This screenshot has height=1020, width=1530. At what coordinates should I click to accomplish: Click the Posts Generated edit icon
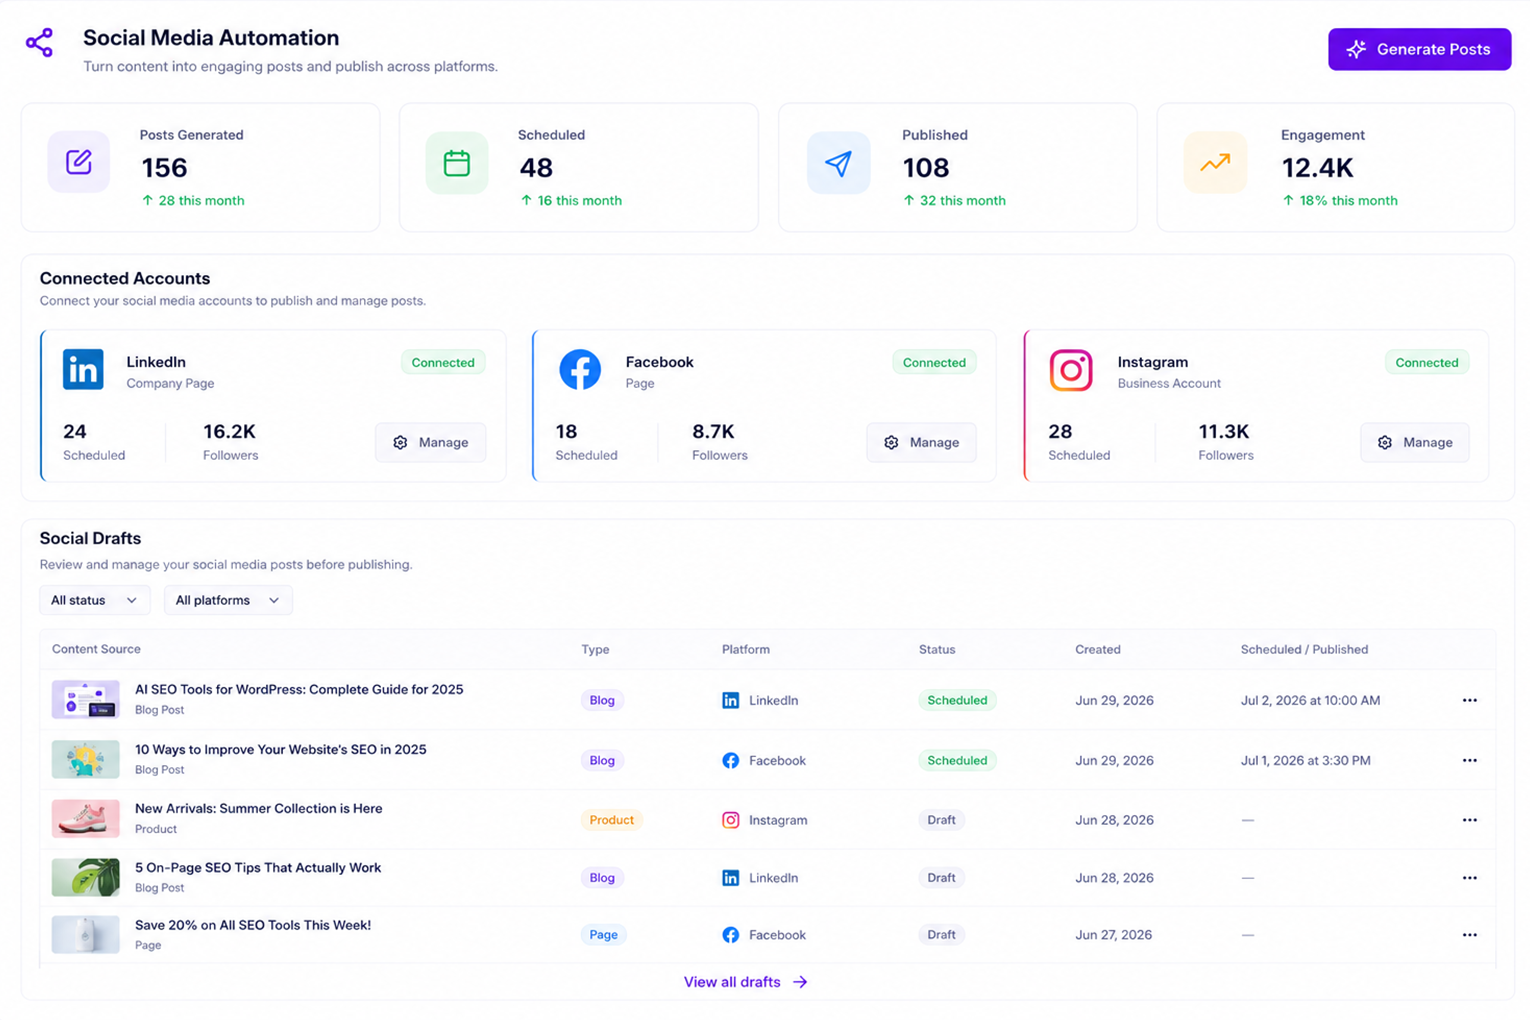point(79,162)
